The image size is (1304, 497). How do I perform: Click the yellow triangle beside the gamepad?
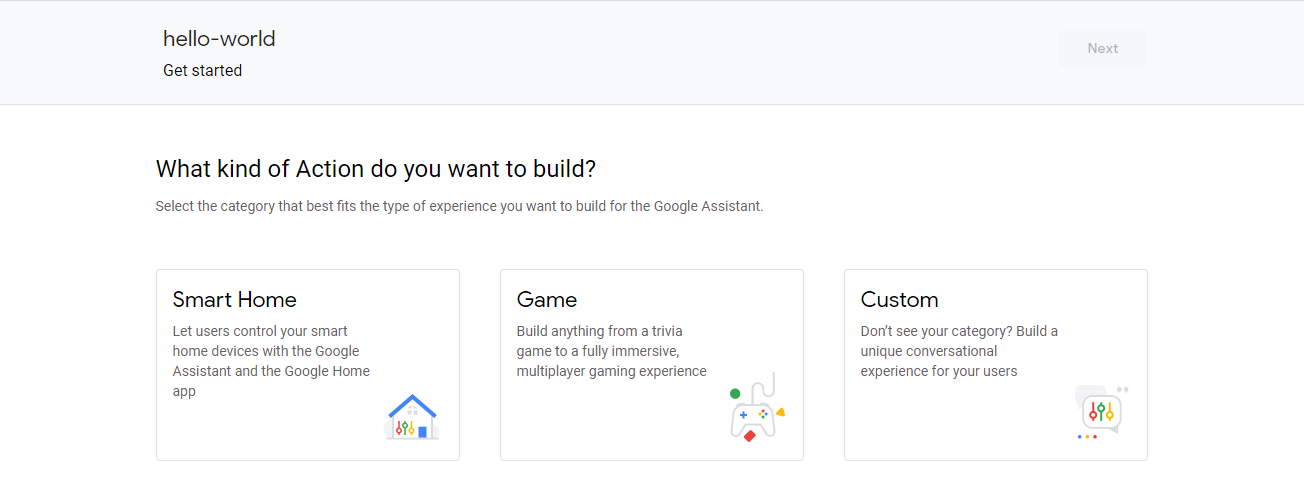(x=780, y=411)
